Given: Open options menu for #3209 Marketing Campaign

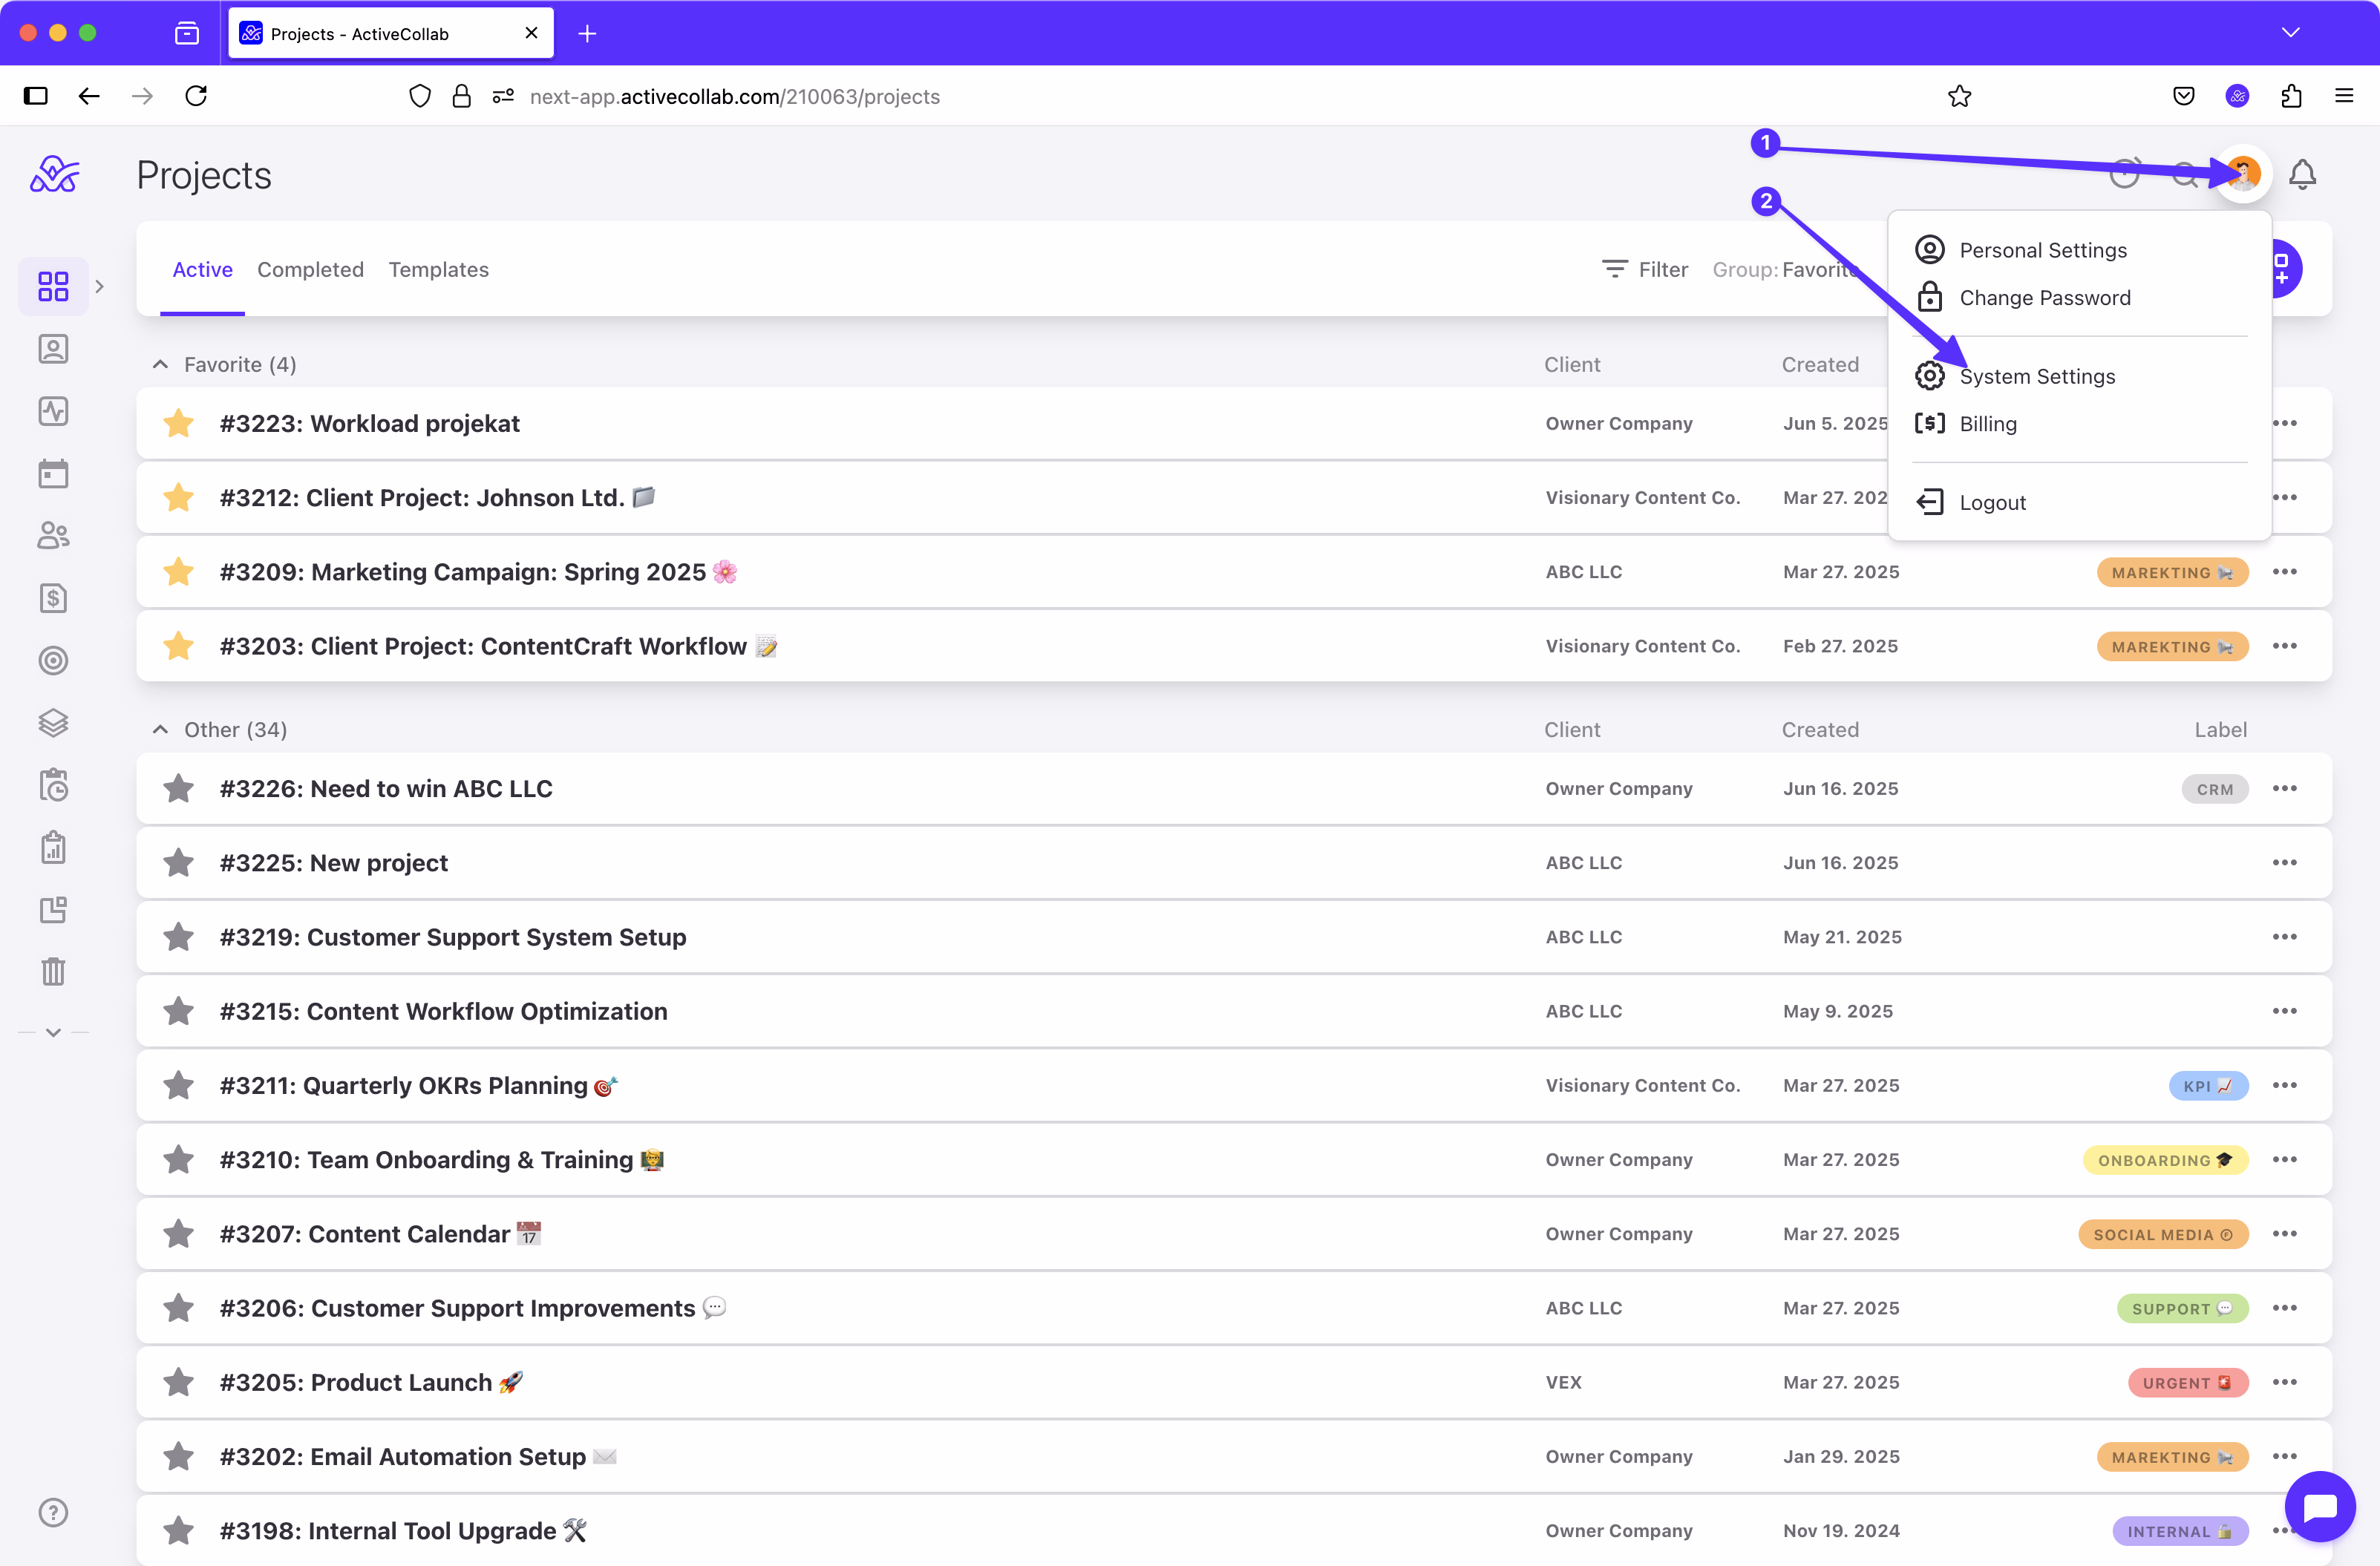Looking at the screenshot, I should click(2284, 571).
